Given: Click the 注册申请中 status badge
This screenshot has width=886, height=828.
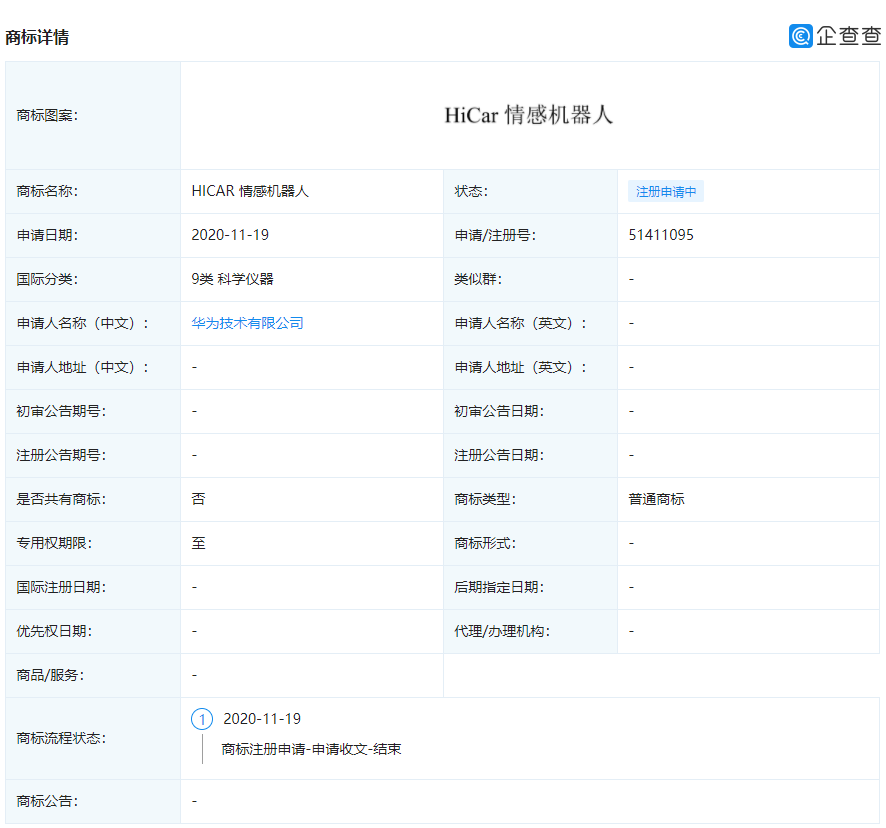Looking at the screenshot, I should 666,192.
